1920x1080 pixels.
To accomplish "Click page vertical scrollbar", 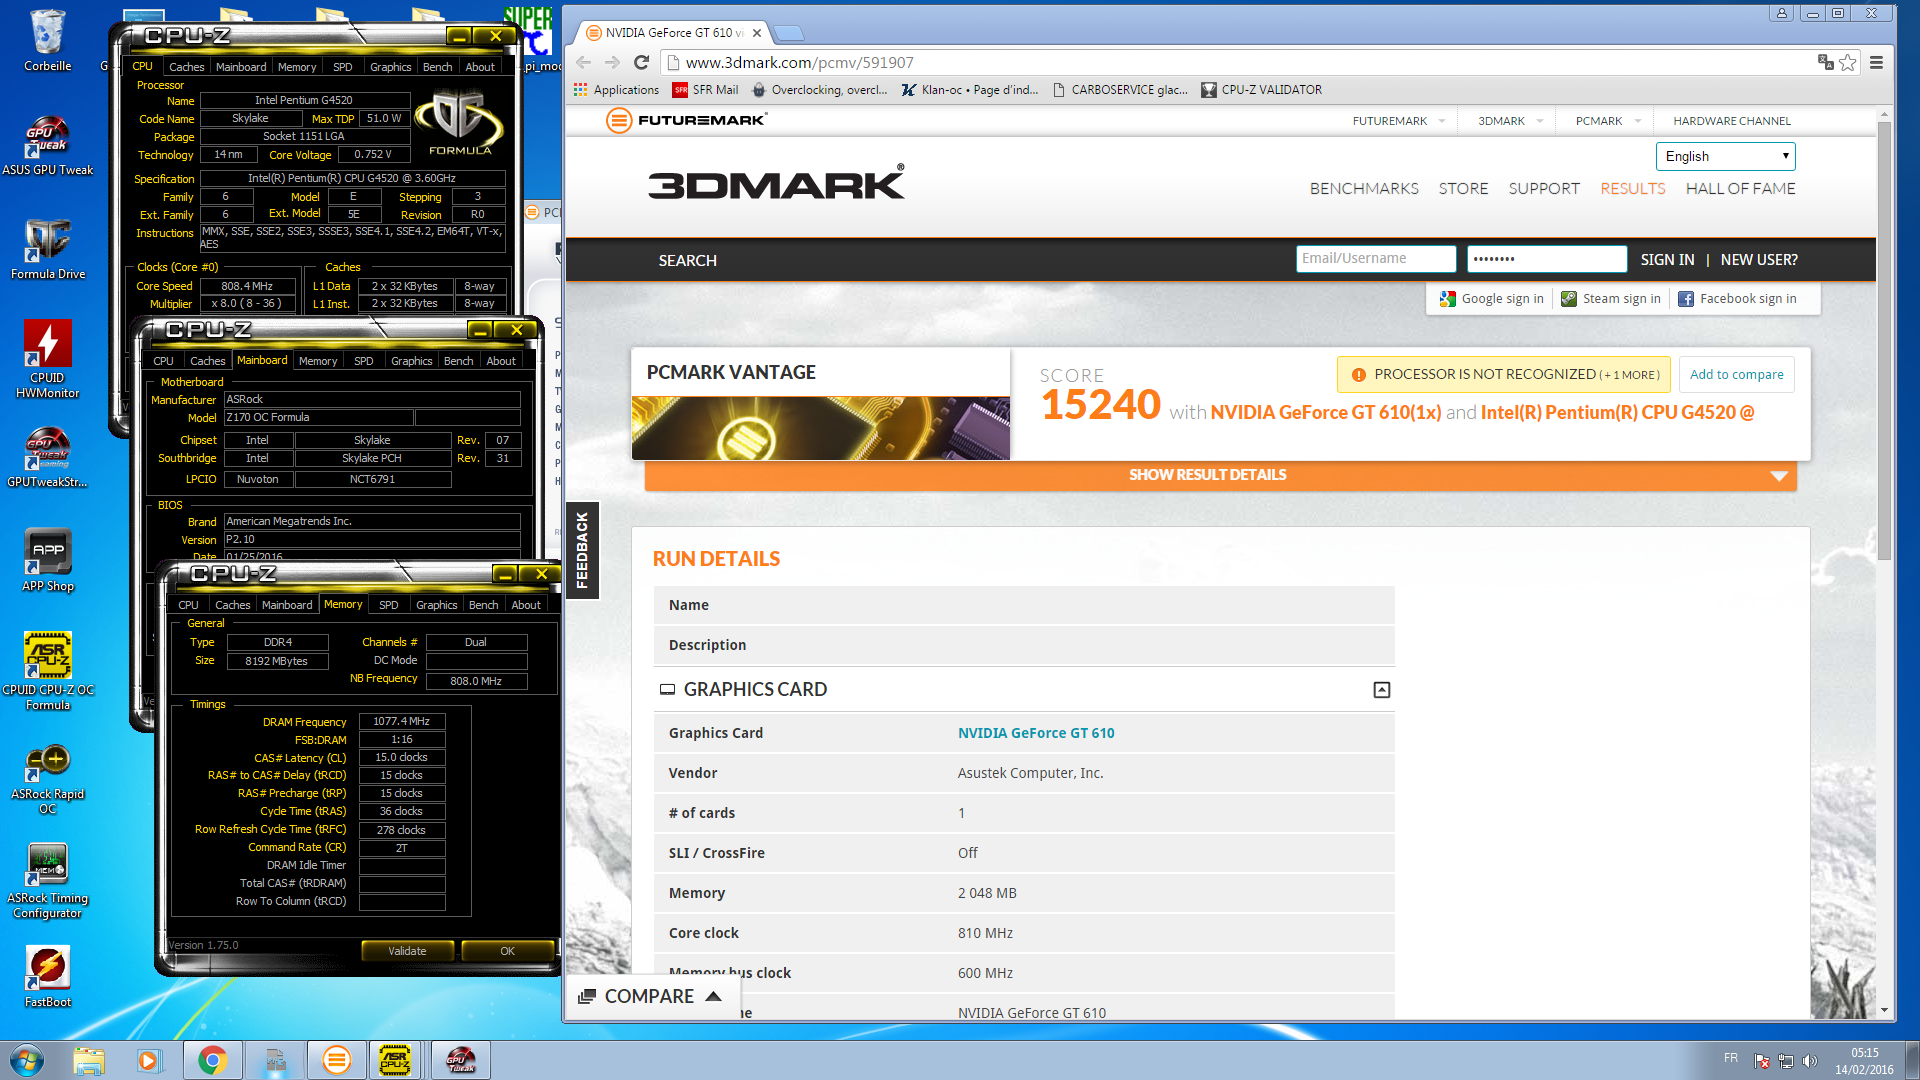I will 1884,340.
